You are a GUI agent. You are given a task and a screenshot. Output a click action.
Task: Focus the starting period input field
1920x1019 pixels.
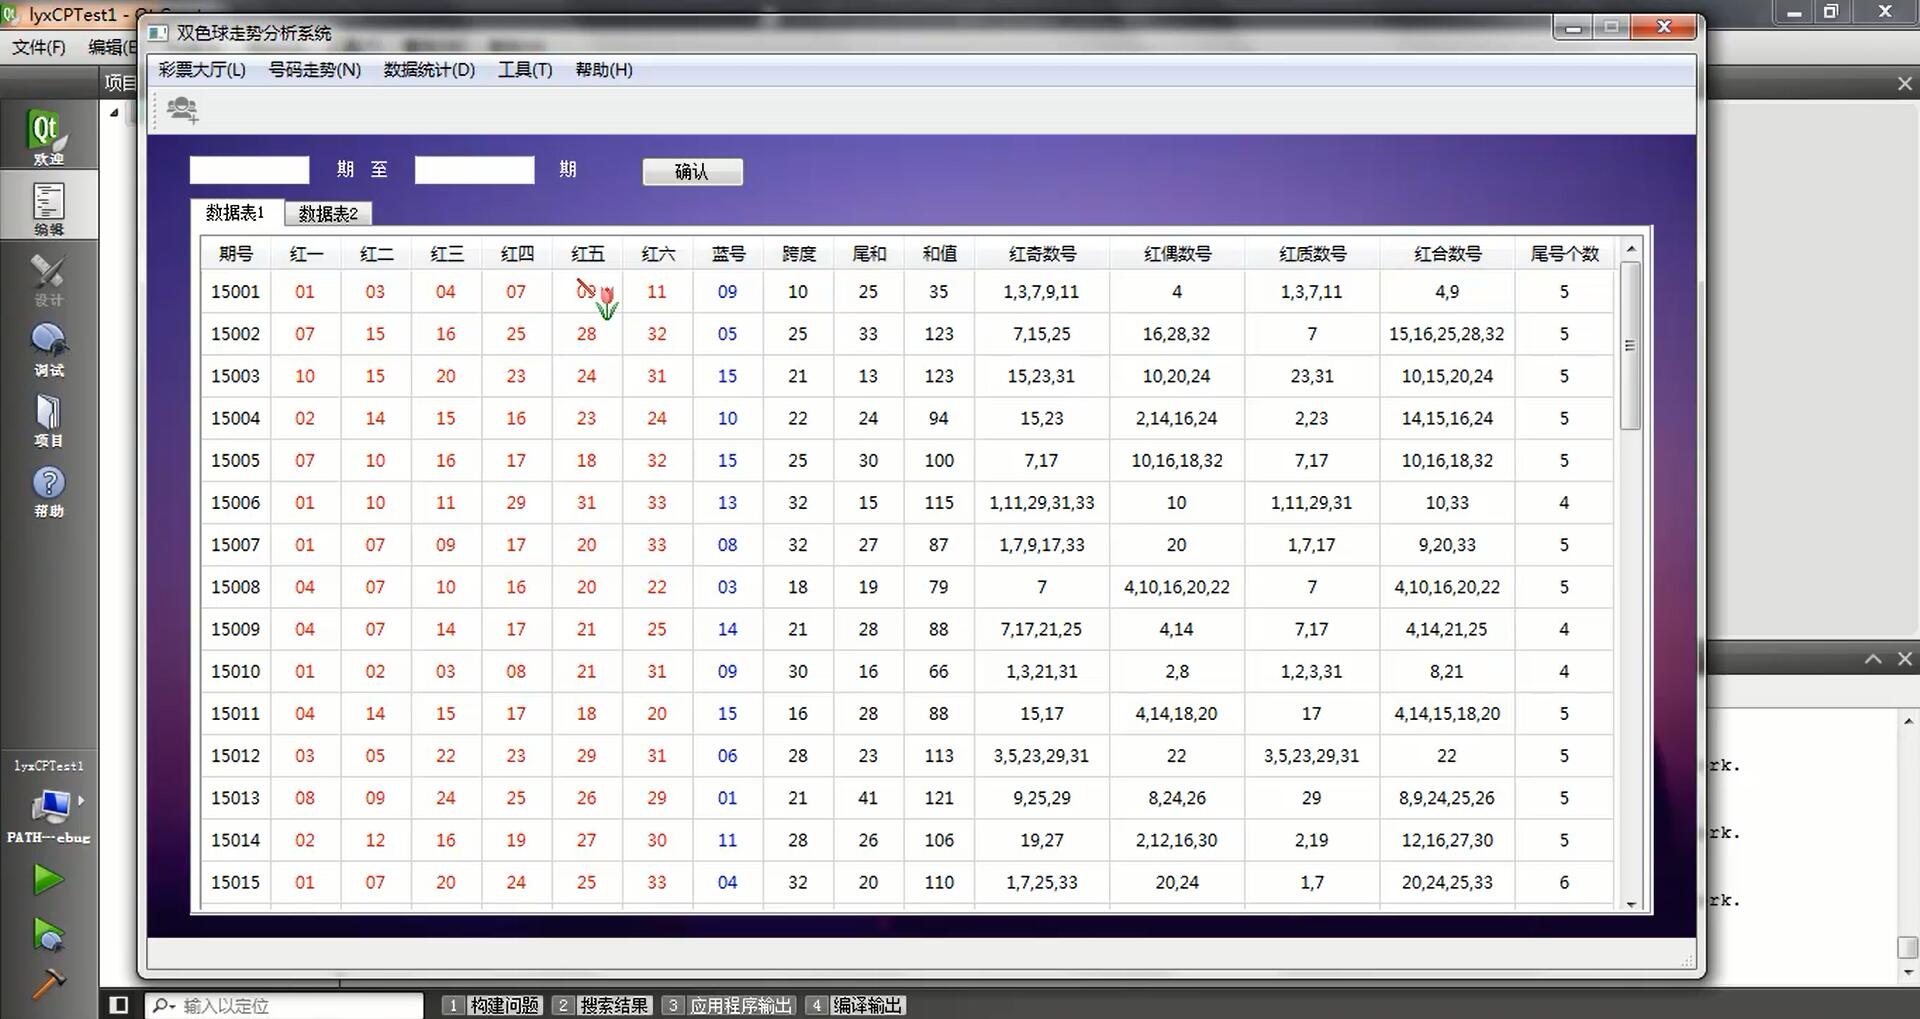coord(249,170)
